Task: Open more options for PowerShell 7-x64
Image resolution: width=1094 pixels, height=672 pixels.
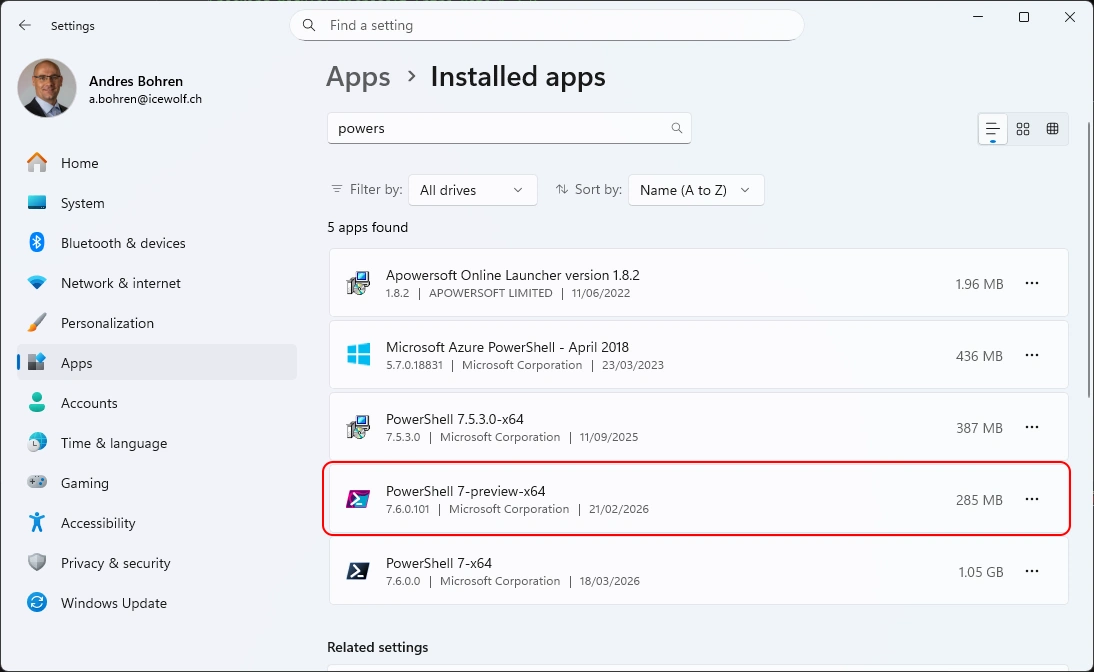Action: pos(1032,571)
